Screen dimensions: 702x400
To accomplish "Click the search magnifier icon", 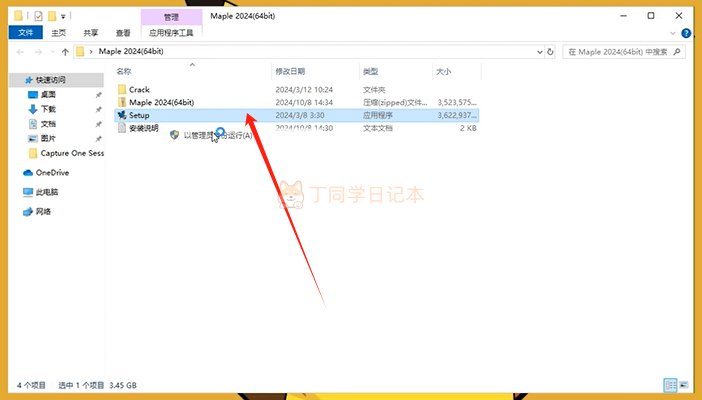I will [x=677, y=52].
